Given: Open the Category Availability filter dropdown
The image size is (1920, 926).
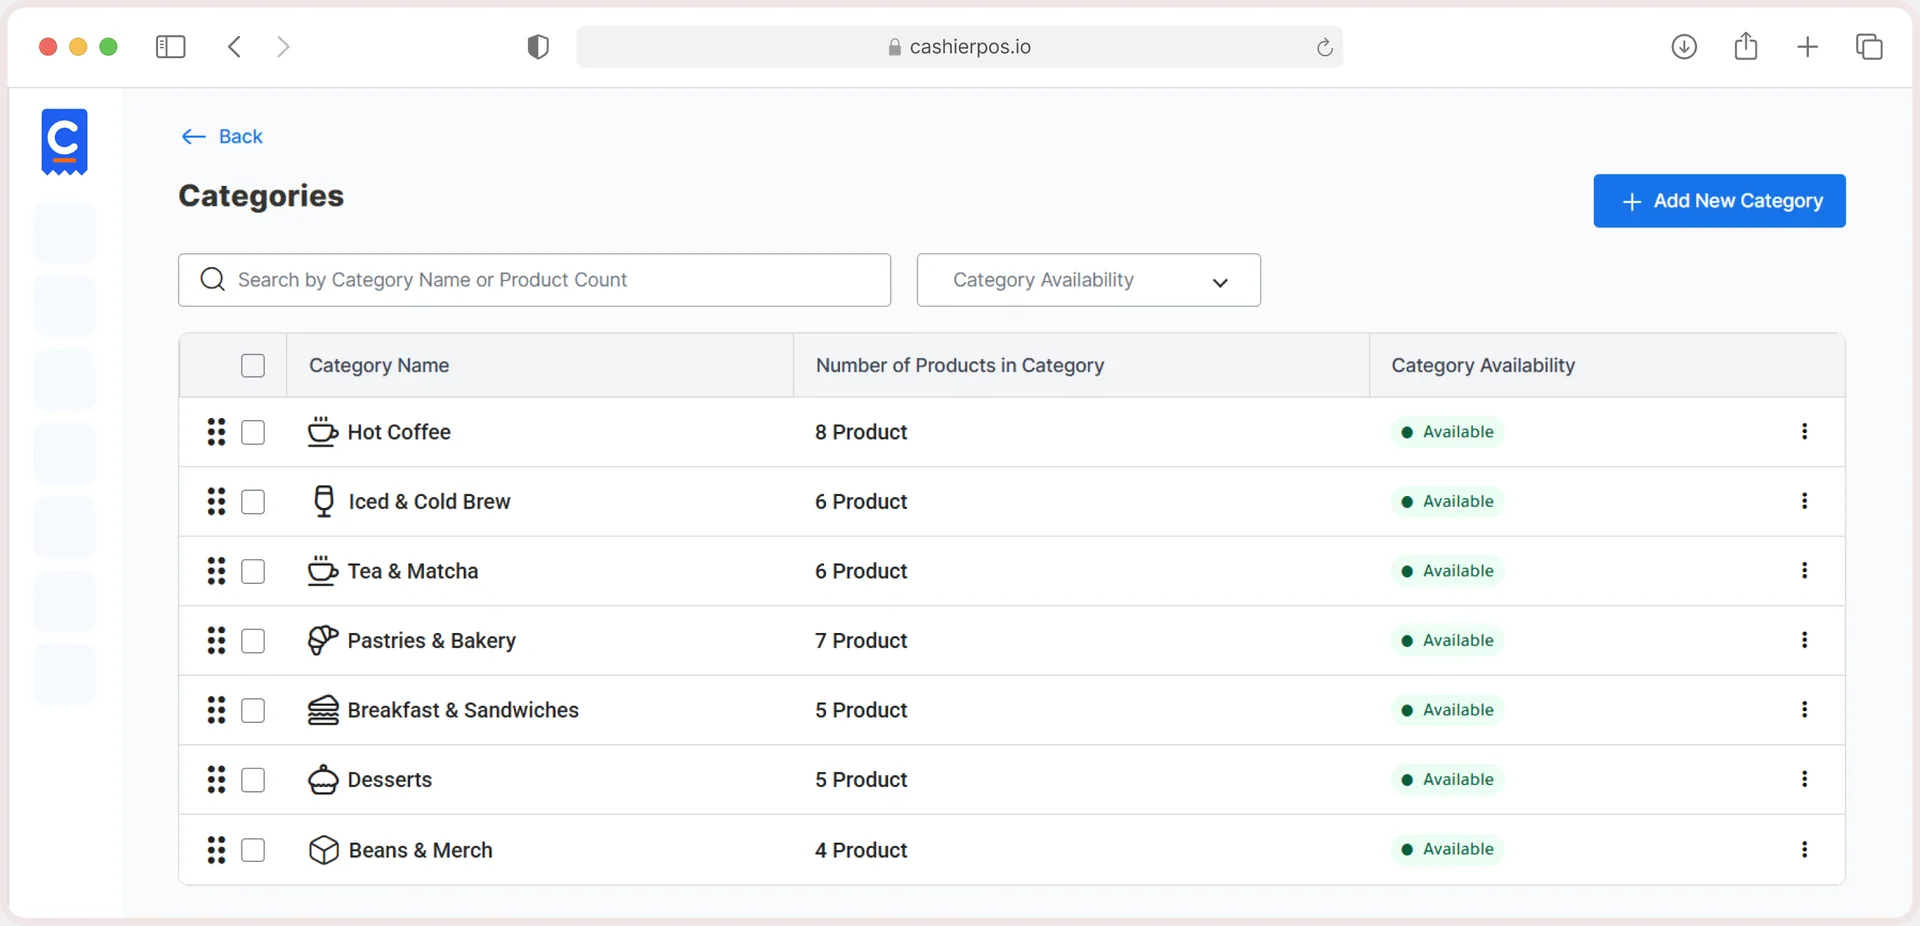Looking at the screenshot, I should [x=1088, y=280].
